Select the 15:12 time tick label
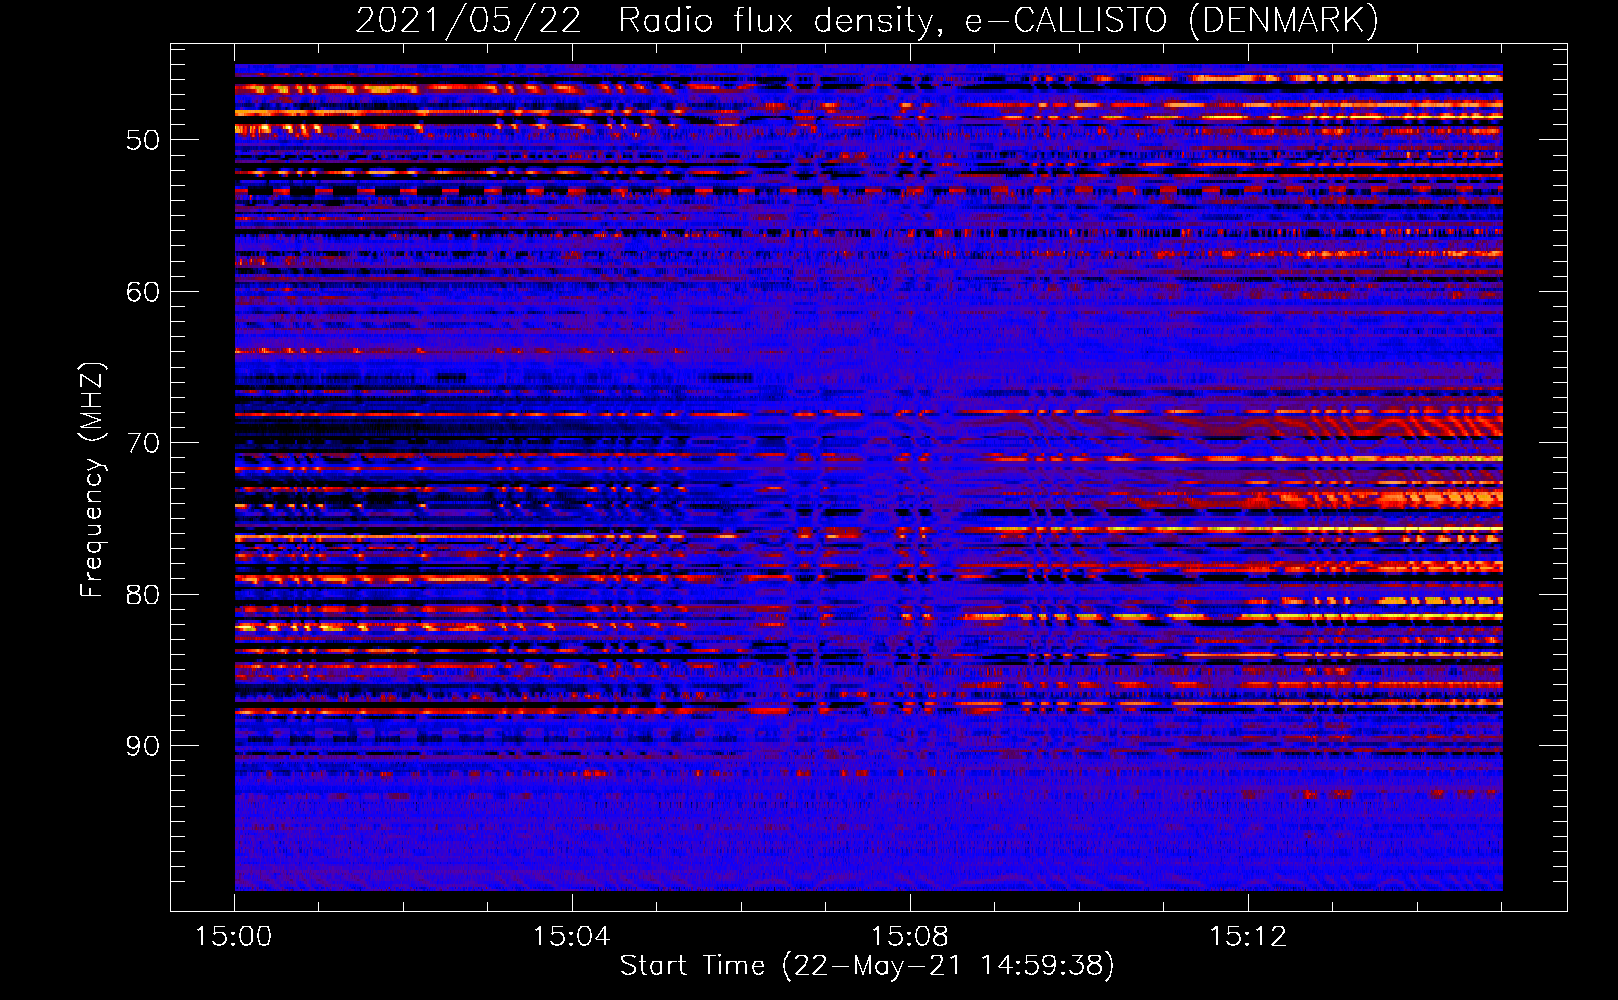This screenshot has height=1000, width=1618. tap(1248, 937)
